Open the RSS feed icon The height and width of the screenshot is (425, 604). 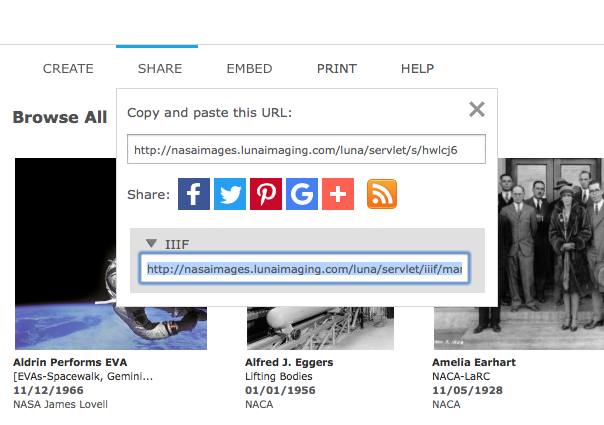point(382,194)
